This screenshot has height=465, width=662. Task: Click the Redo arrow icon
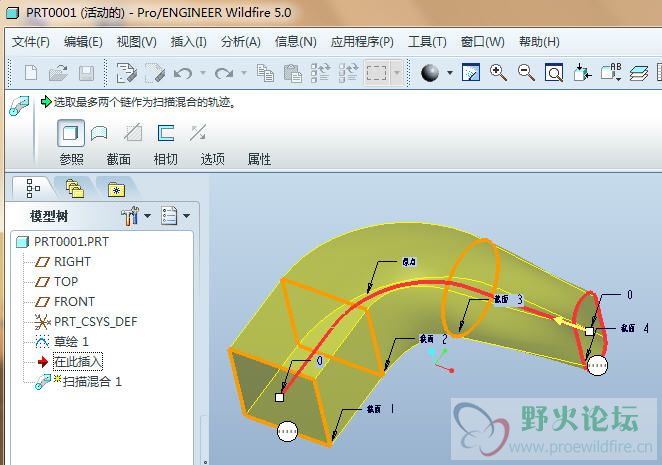coord(224,73)
